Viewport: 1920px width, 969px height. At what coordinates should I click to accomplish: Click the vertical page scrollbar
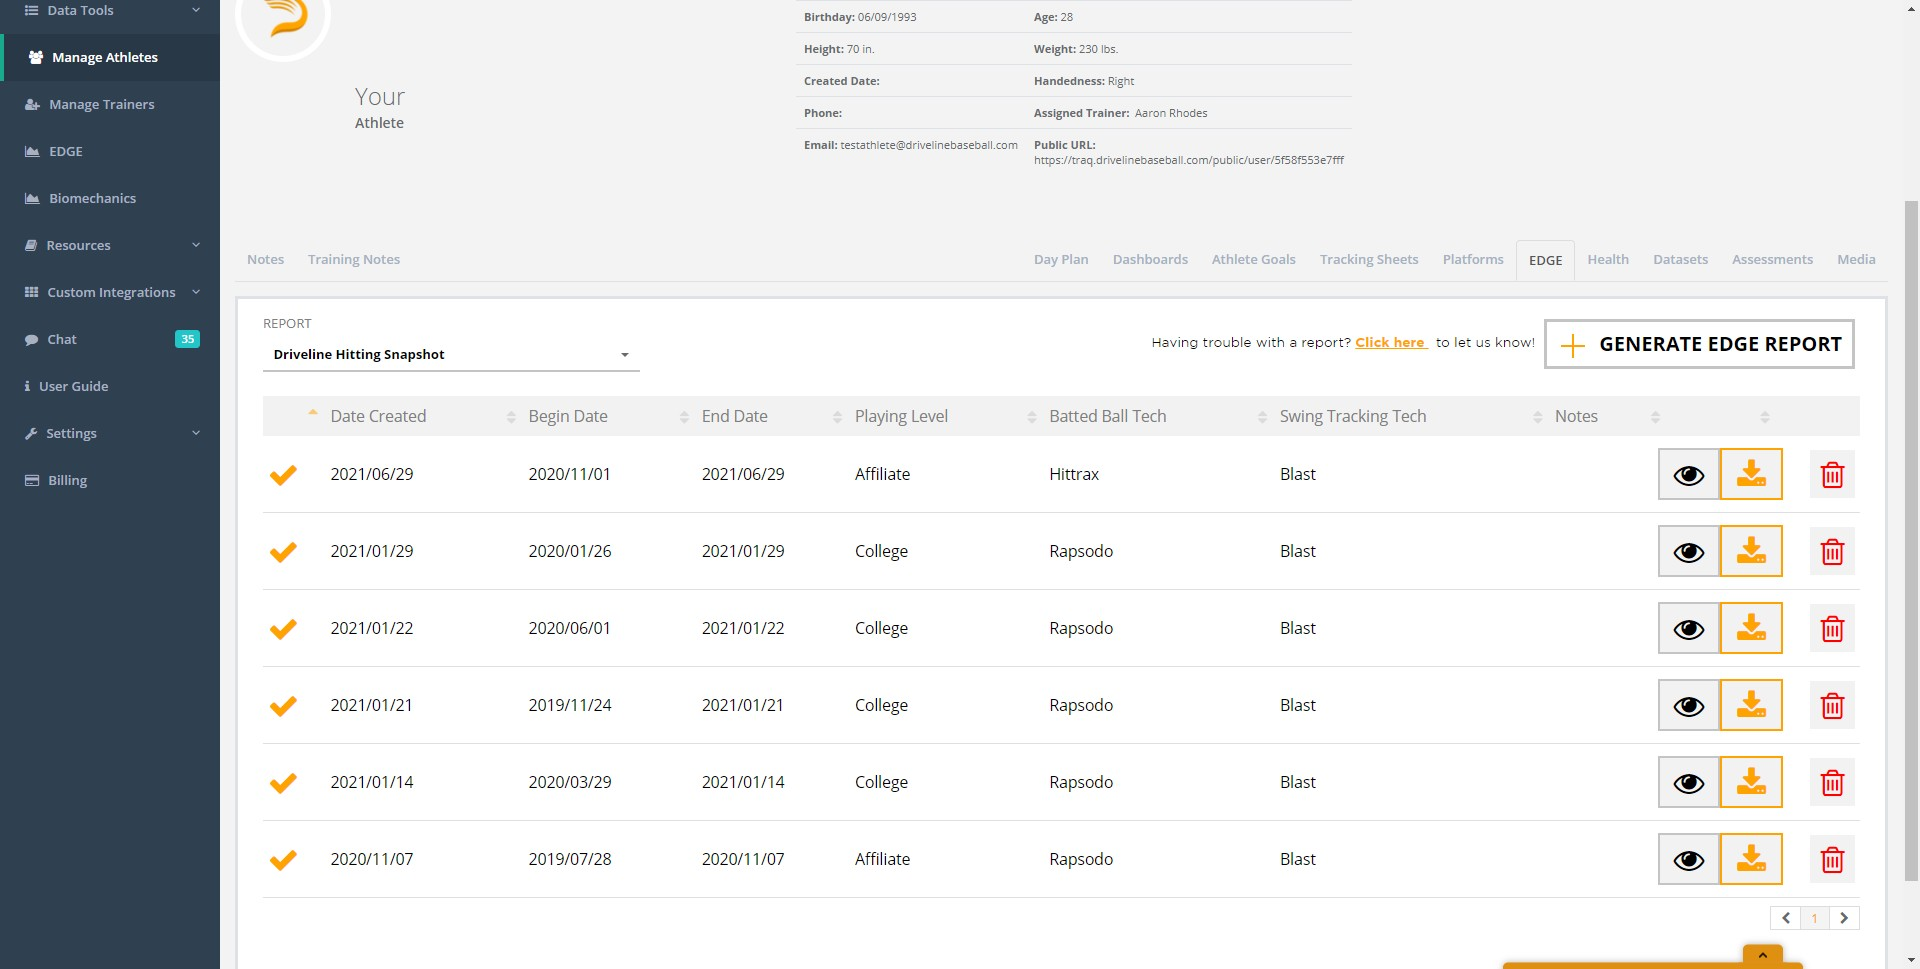coord(1911,540)
